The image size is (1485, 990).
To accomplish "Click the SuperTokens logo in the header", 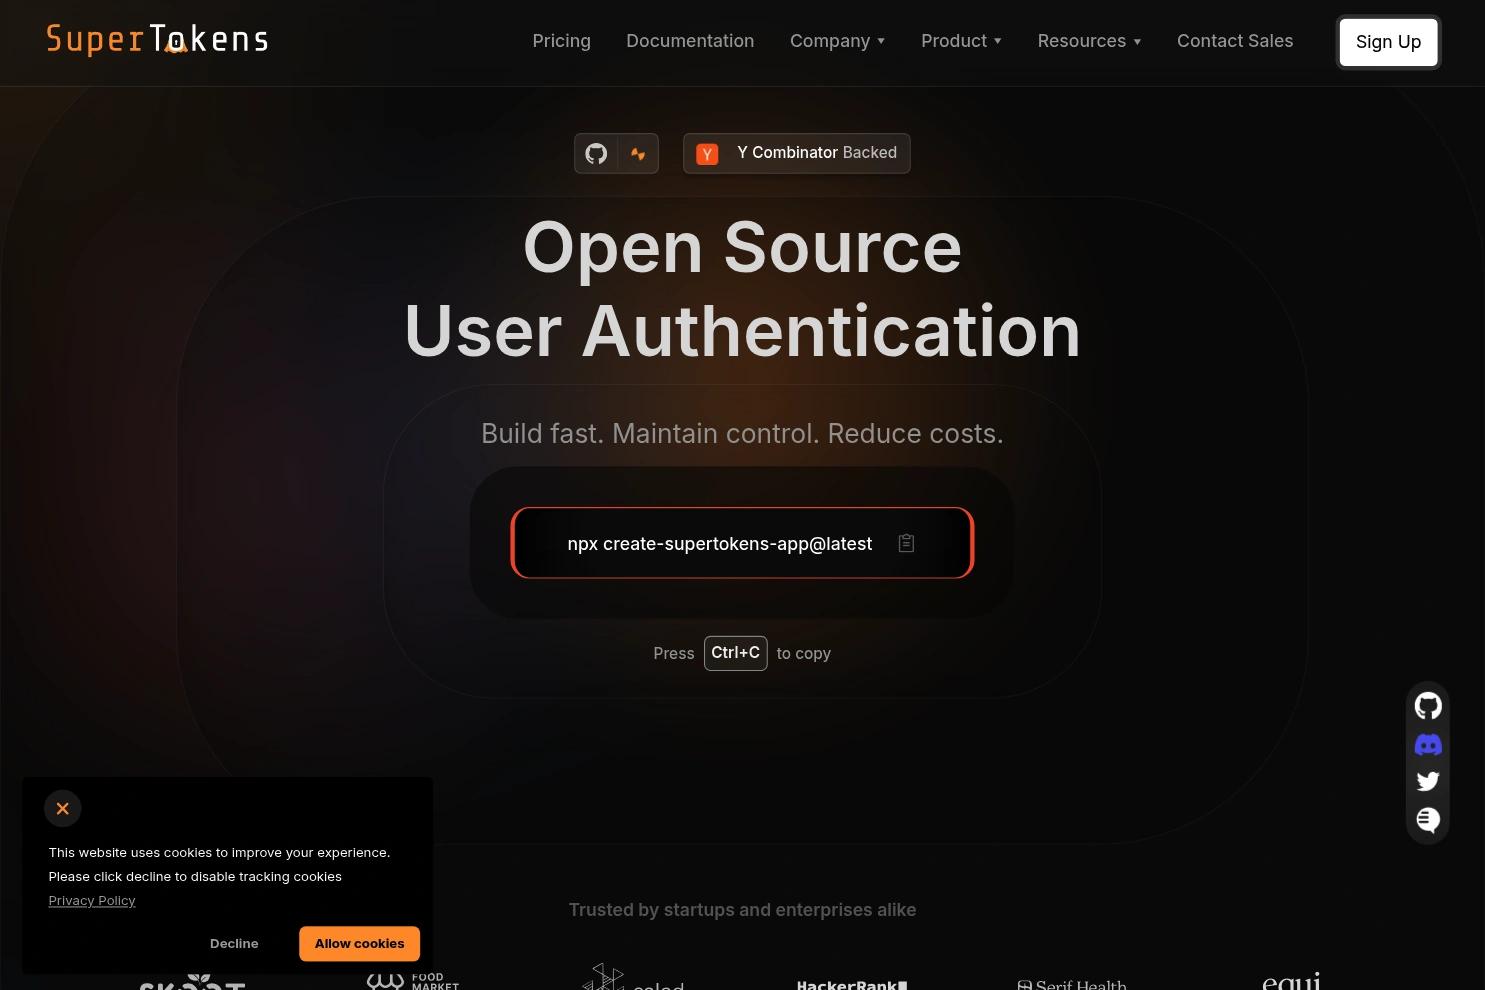I will pyautogui.click(x=157, y=40).
